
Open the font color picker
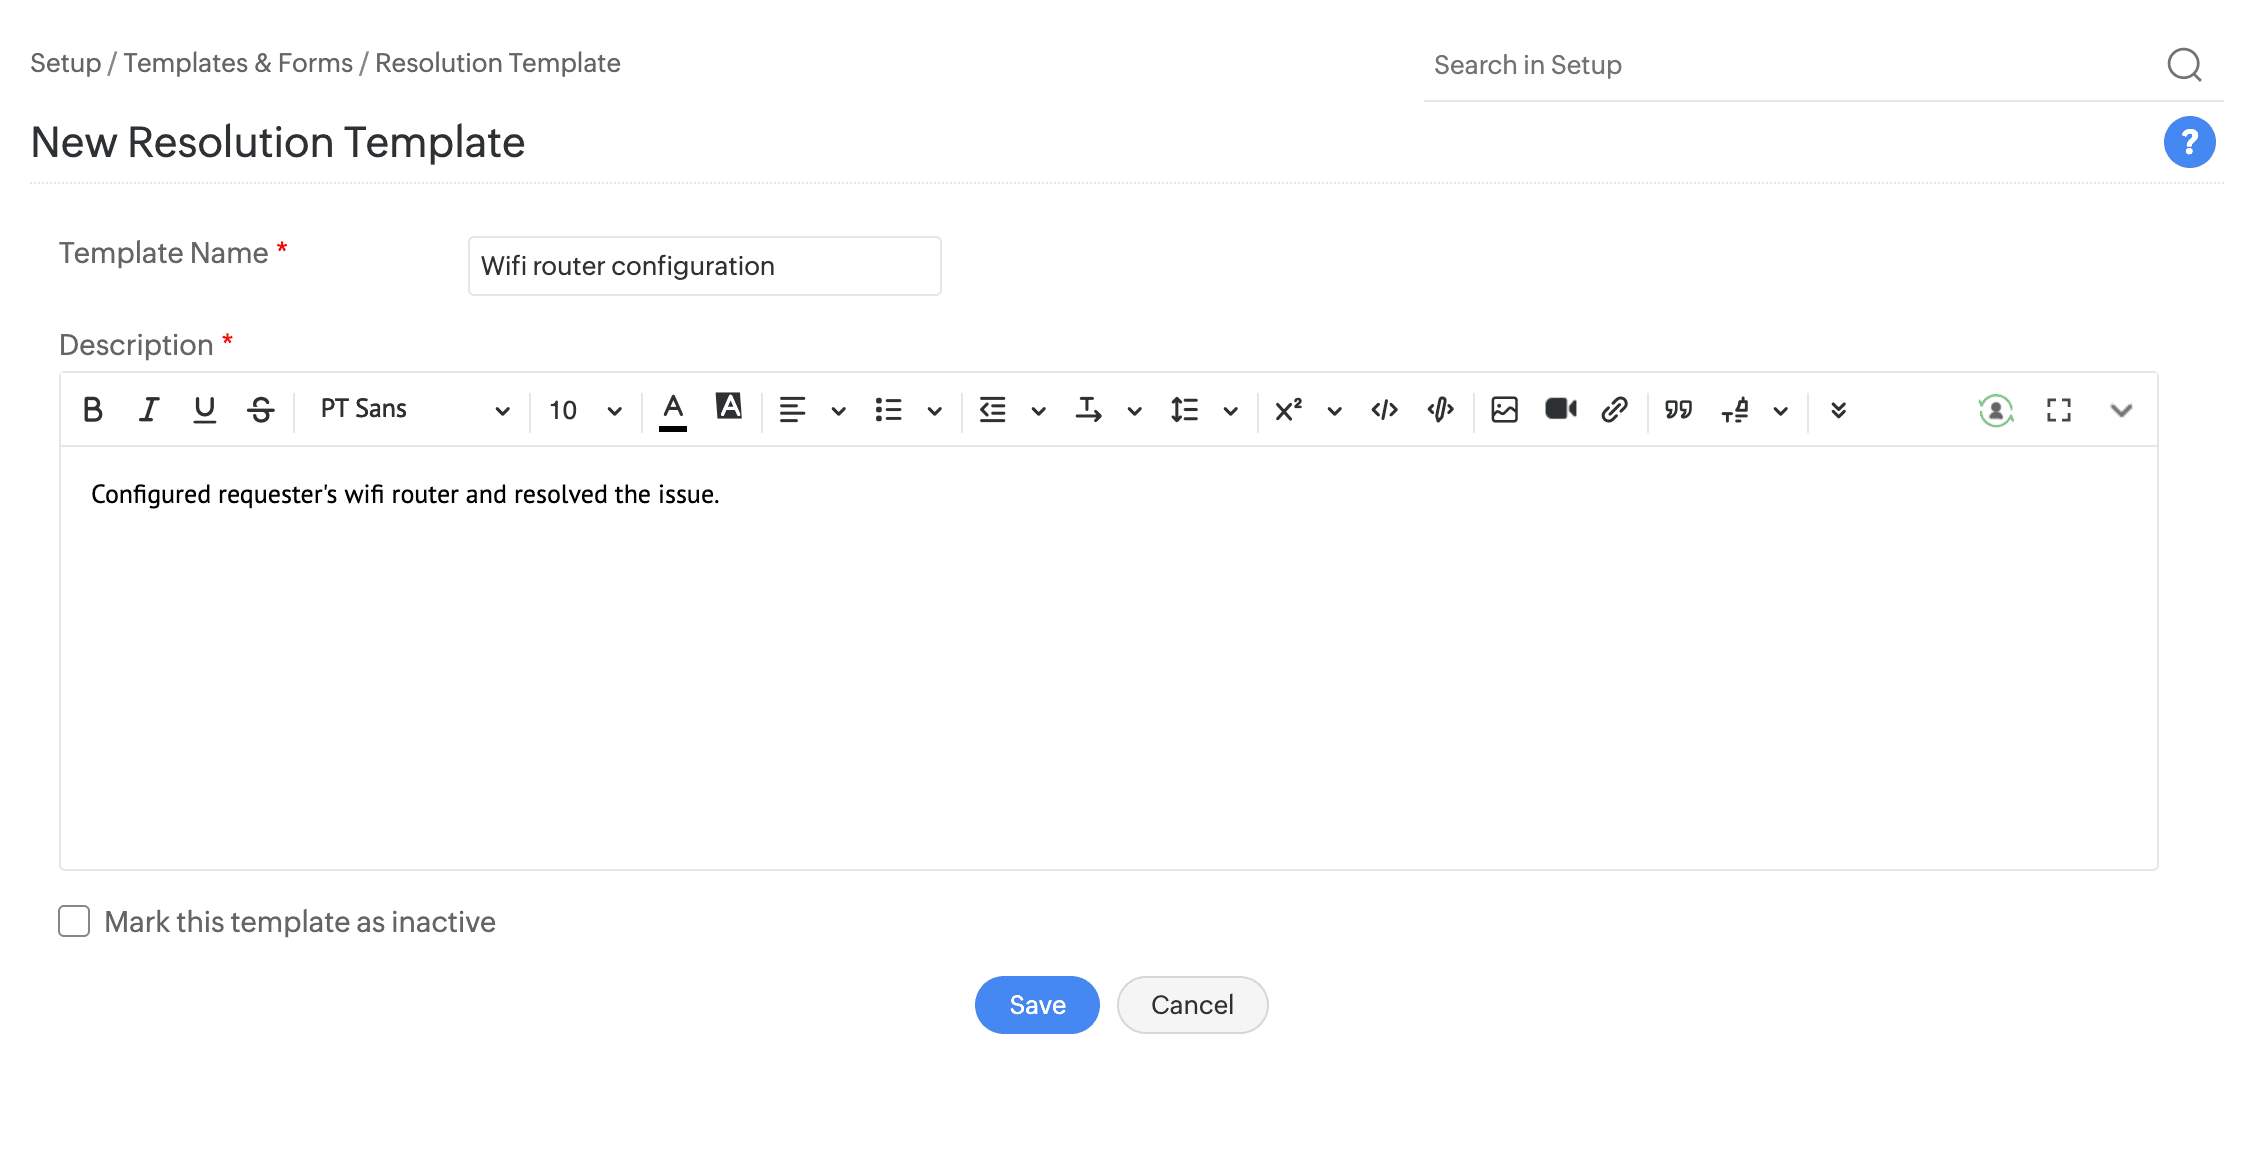(673, 410)
